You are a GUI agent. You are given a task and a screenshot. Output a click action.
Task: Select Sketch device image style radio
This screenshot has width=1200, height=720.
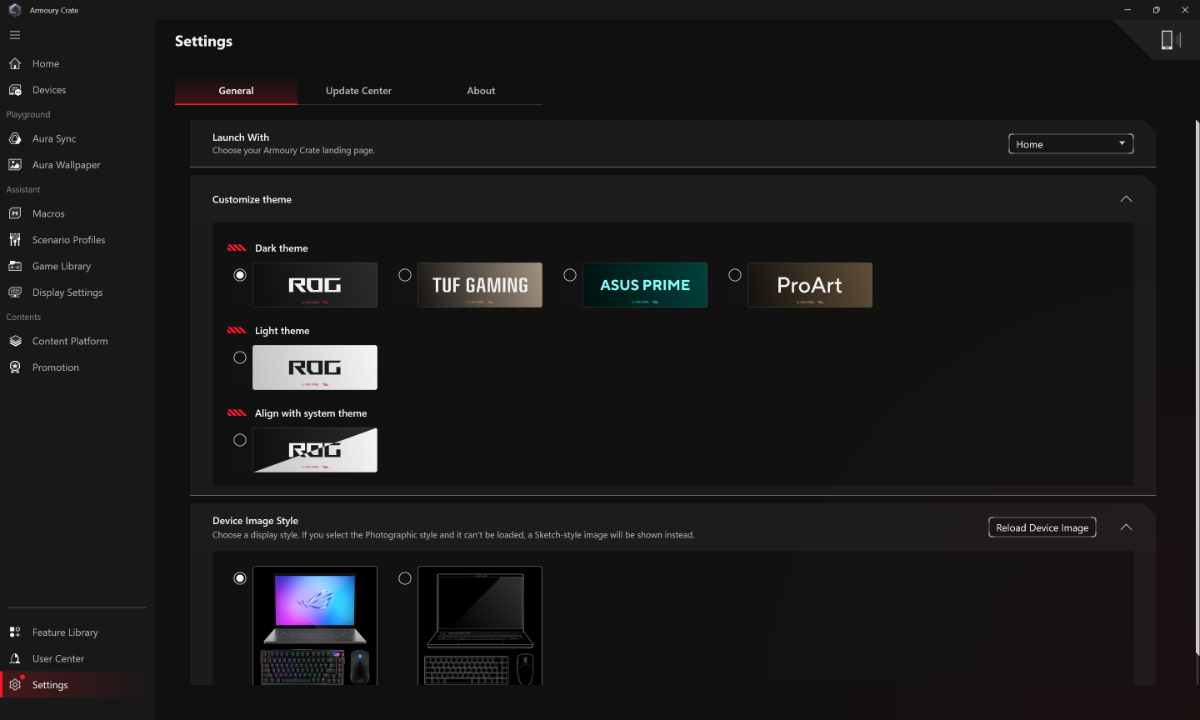click(x=405, y=578)
